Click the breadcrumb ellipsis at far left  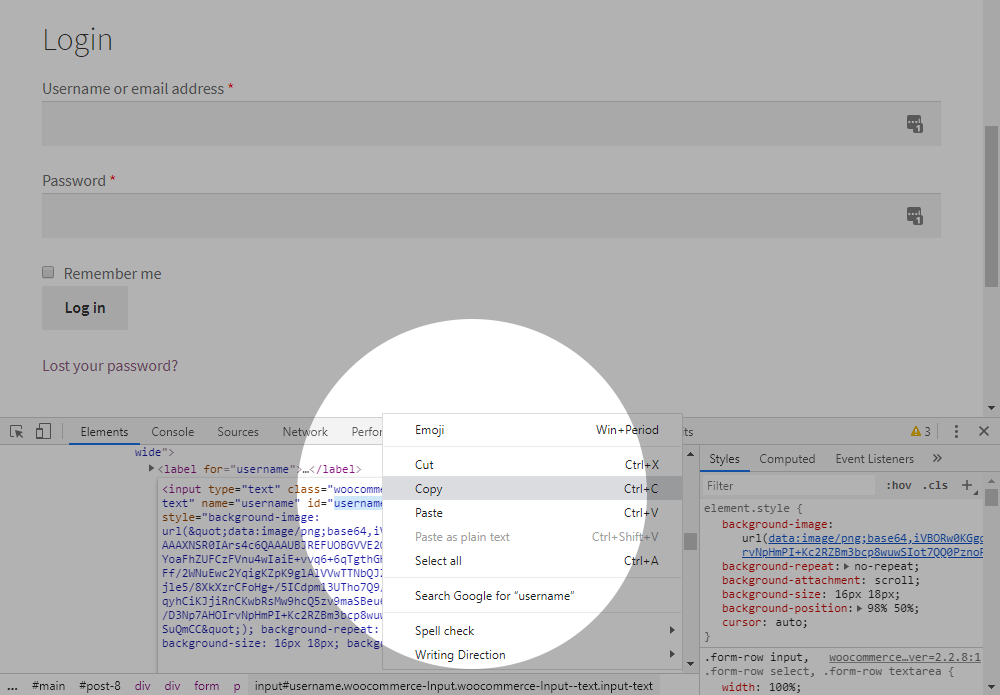click(x=11, y=686)
